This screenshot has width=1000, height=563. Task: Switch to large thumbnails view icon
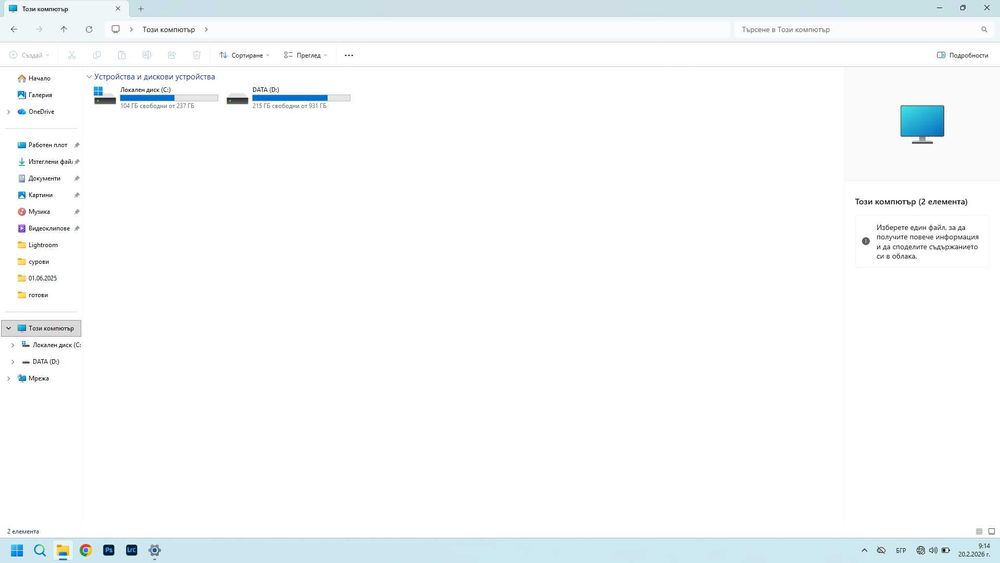[991, 531]
